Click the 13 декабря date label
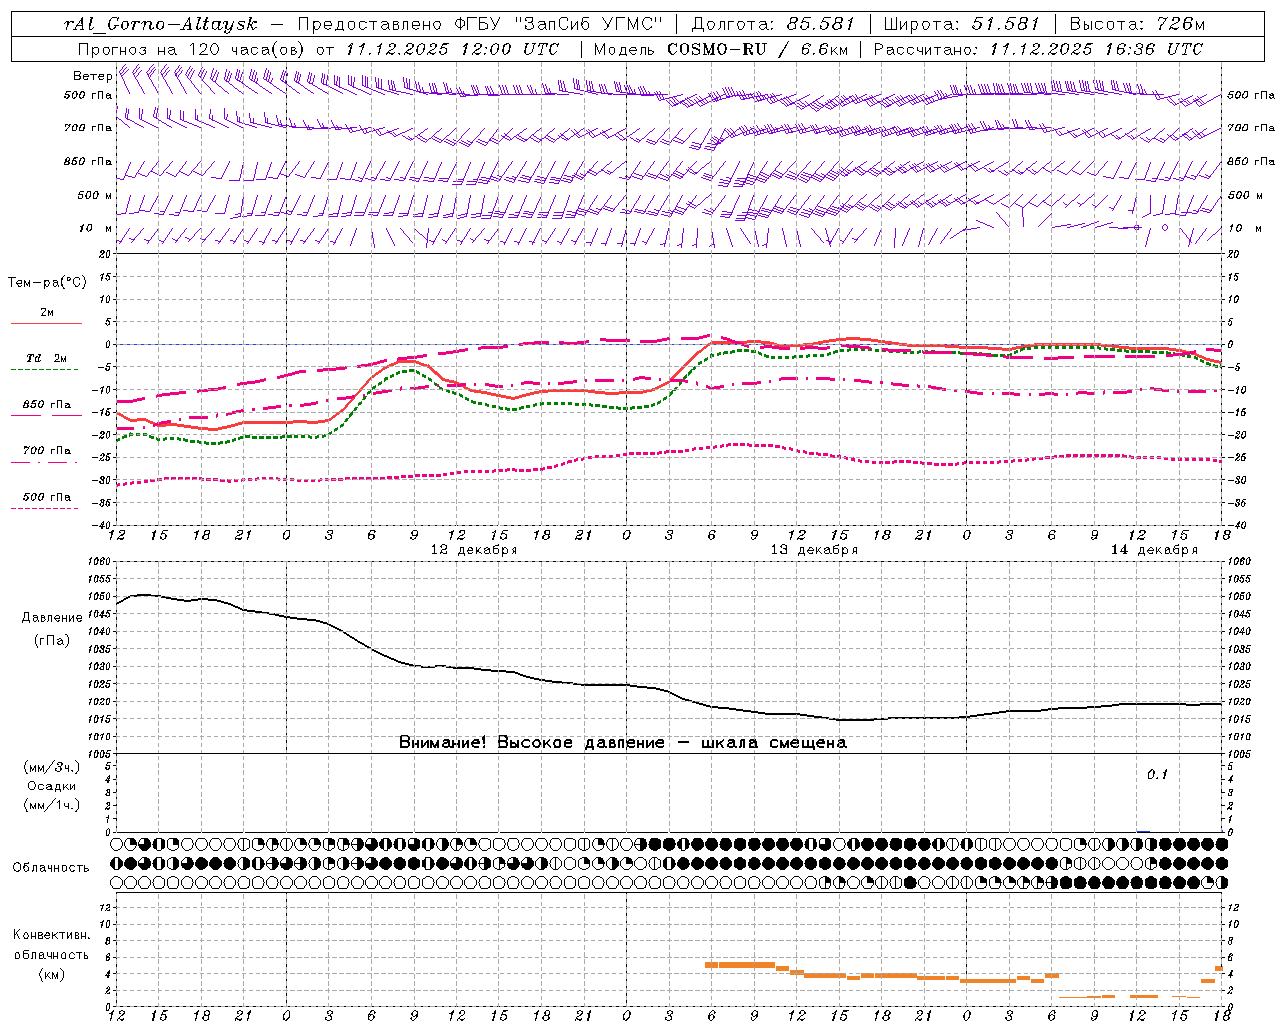Screen dimensions: 1280x1024 click(814, 550)
